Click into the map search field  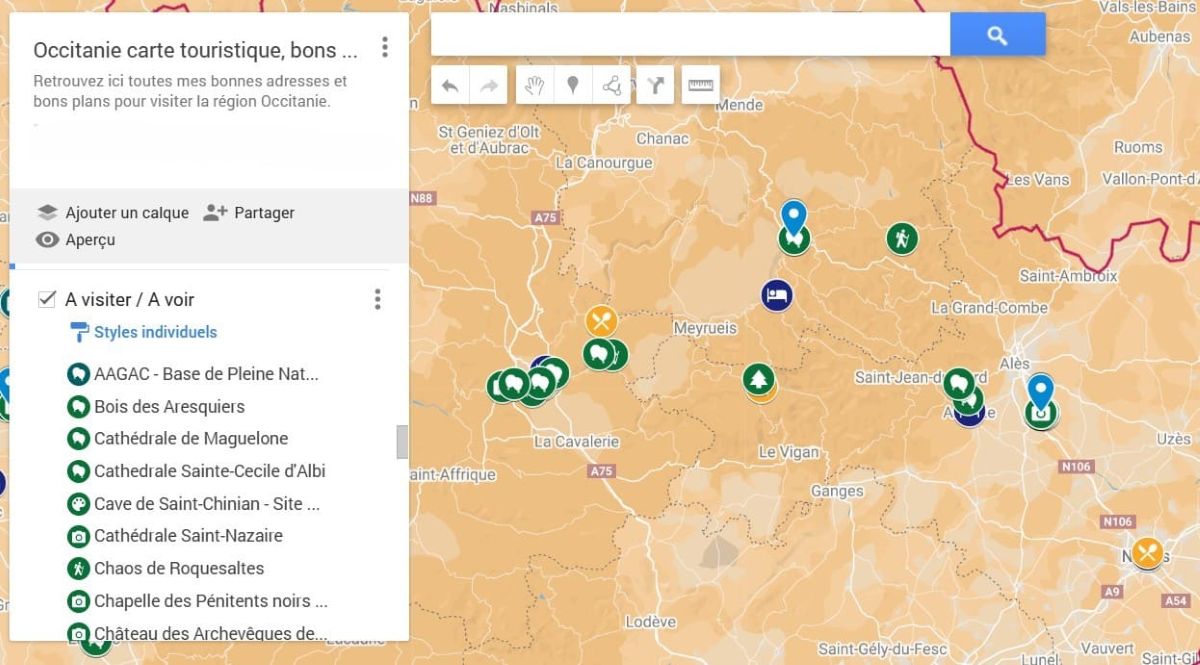(x=690, y=35)
